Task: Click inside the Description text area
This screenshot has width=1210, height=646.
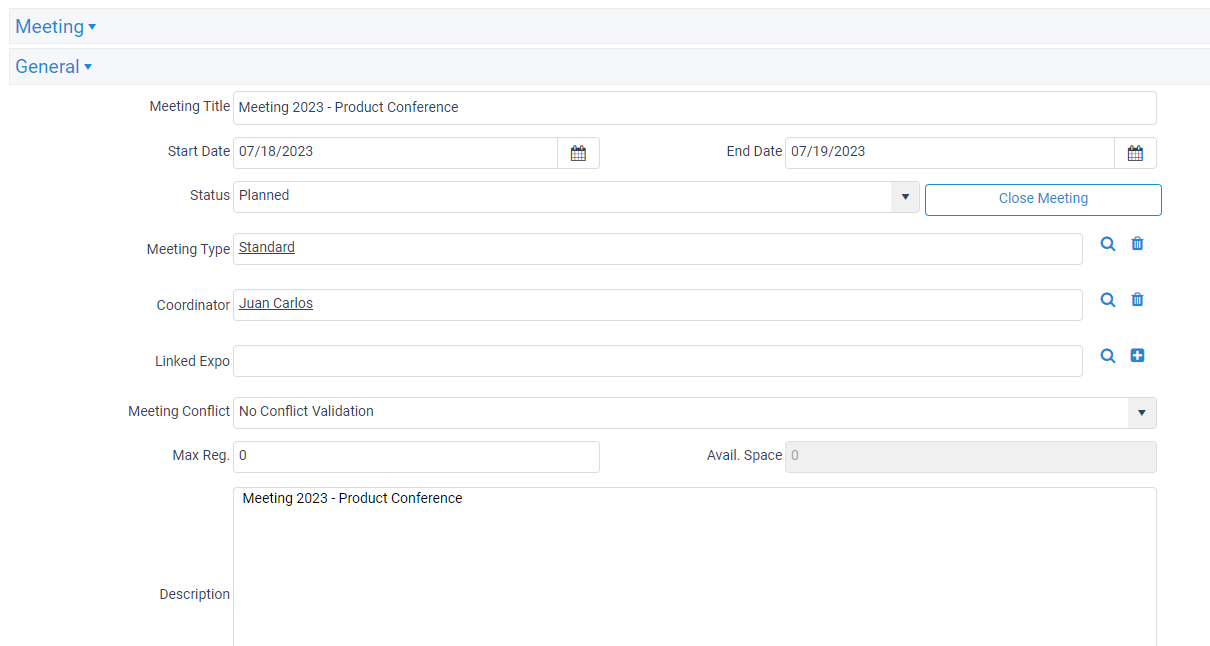Action: pos(694,560)
